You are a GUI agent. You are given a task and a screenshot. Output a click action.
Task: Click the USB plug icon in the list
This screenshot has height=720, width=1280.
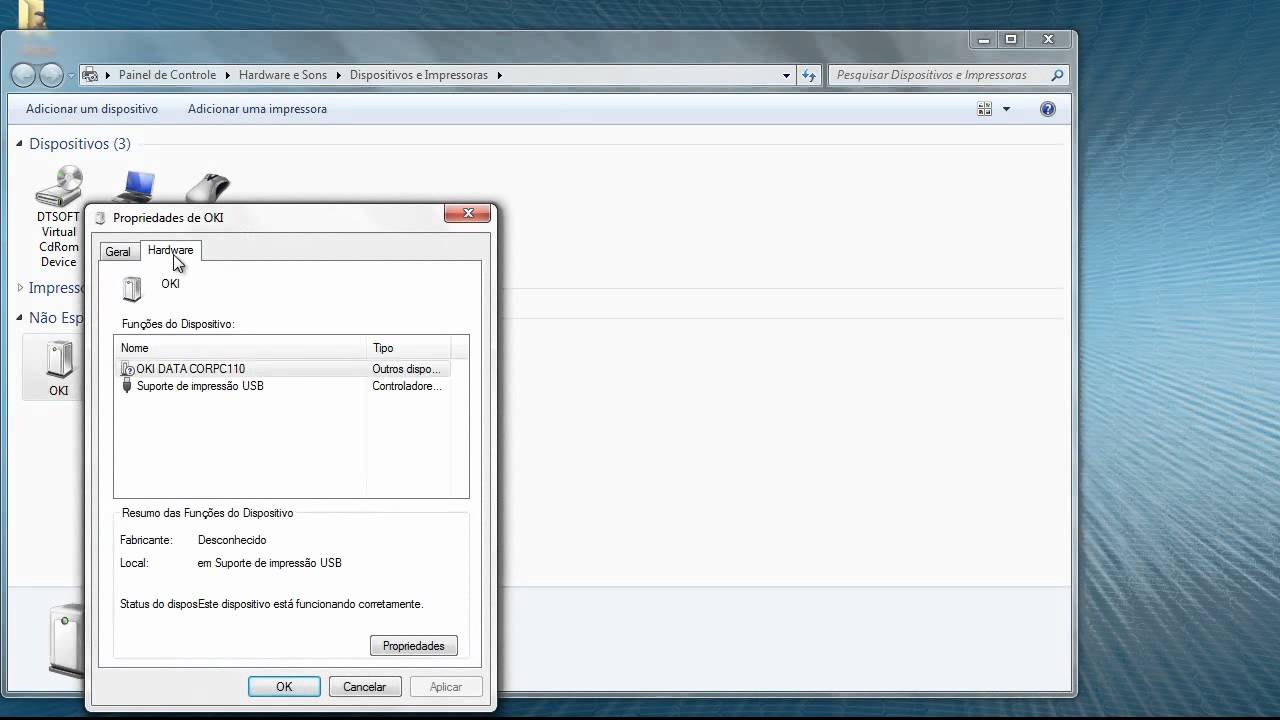pos(127,386)
